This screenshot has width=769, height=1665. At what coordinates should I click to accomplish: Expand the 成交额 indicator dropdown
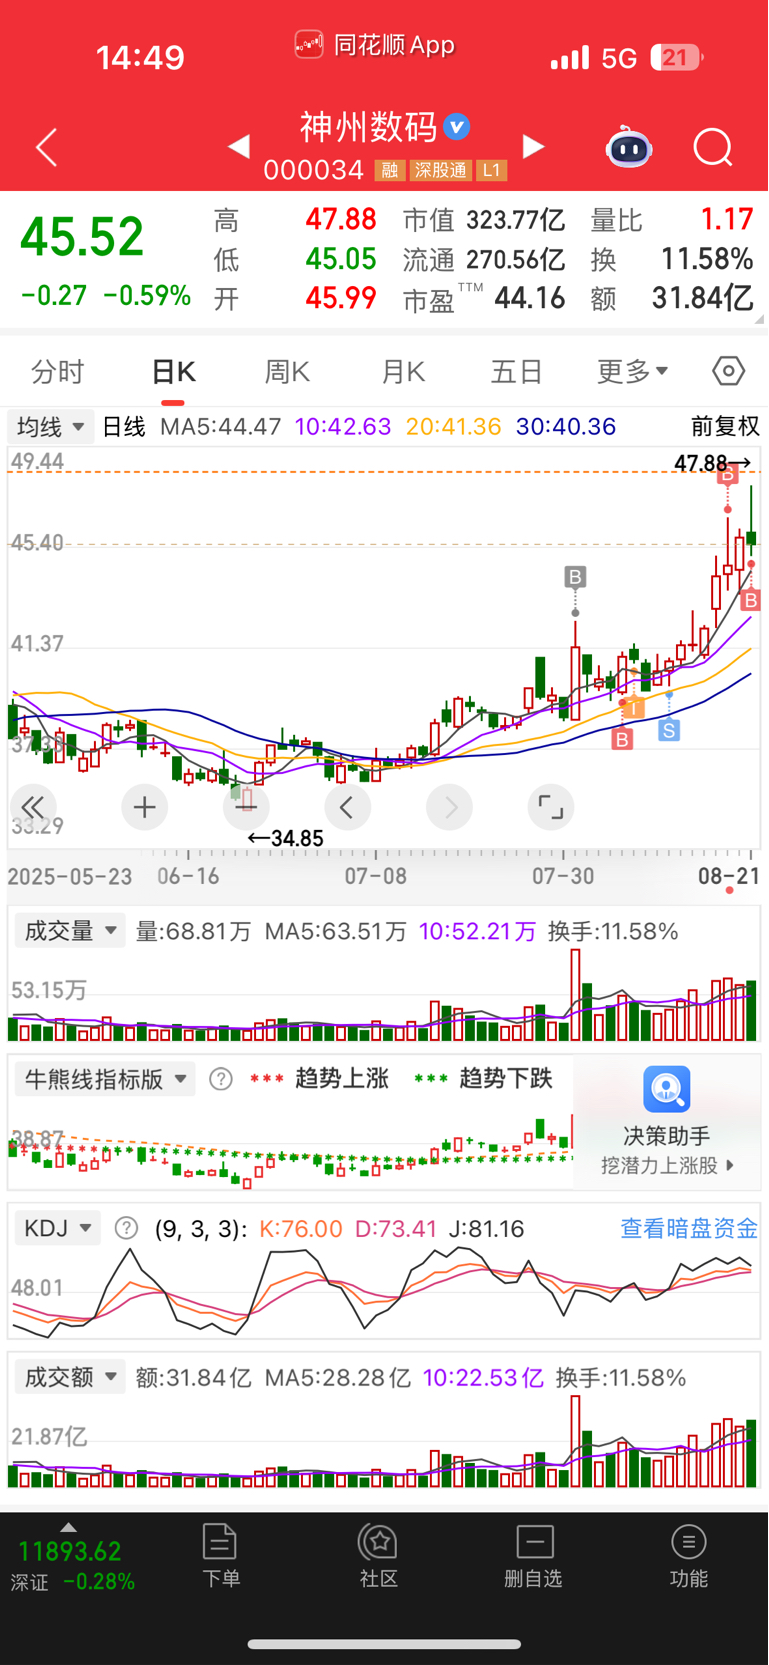click(x=70, y=1377)
